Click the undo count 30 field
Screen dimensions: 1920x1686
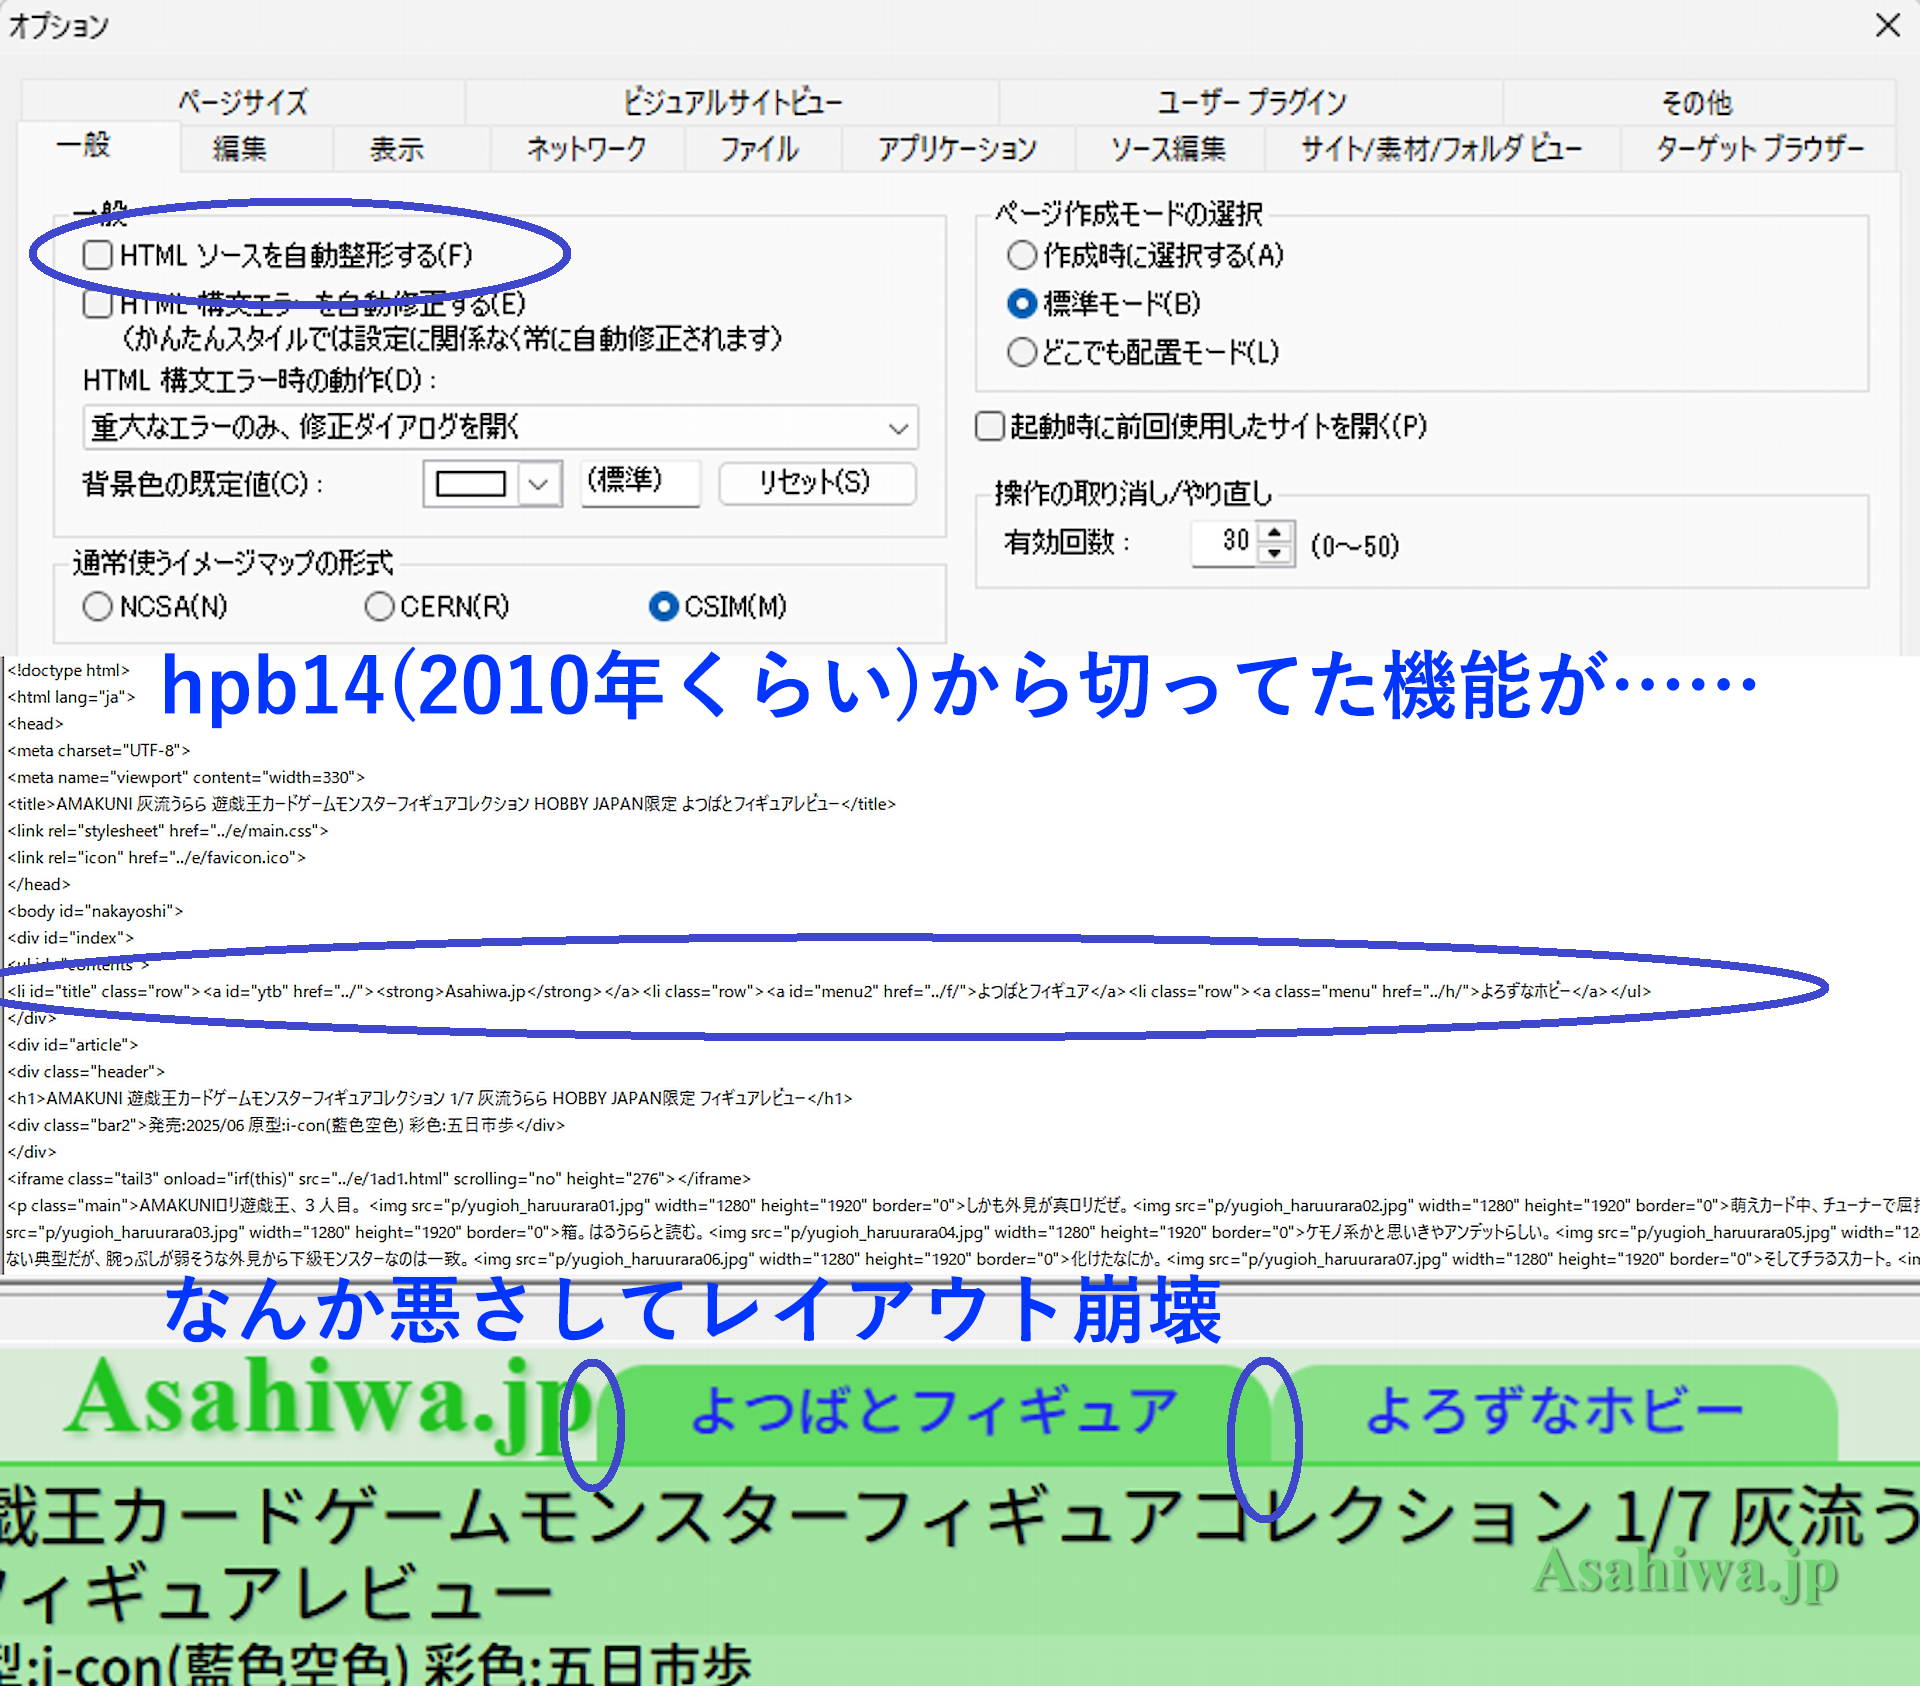coord(1225,543)
